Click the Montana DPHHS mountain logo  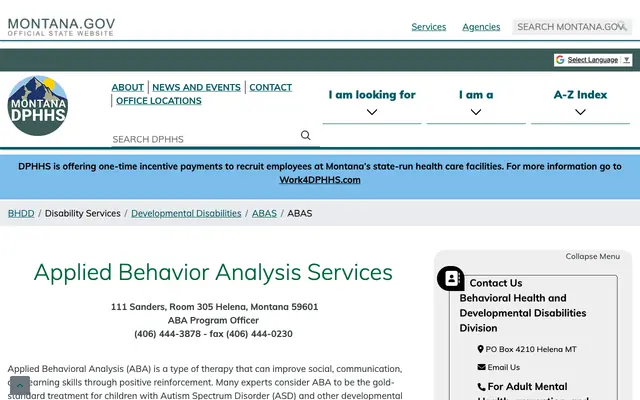tap(38, 106)
